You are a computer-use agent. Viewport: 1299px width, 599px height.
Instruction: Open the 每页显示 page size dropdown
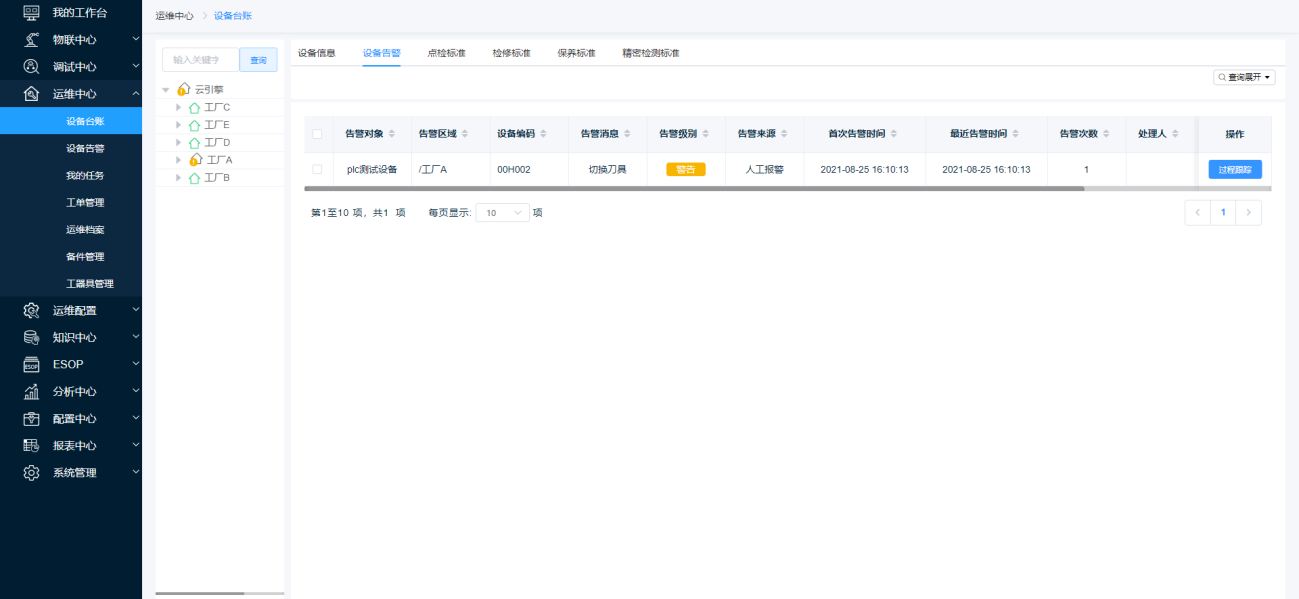coord(502,213)
